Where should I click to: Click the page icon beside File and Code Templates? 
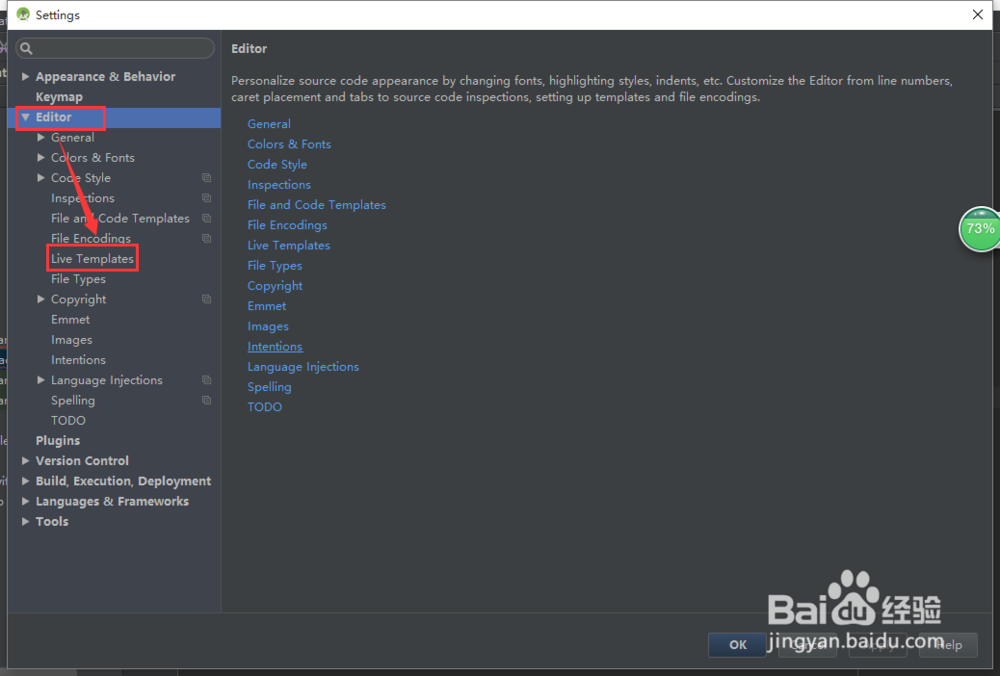207,218
